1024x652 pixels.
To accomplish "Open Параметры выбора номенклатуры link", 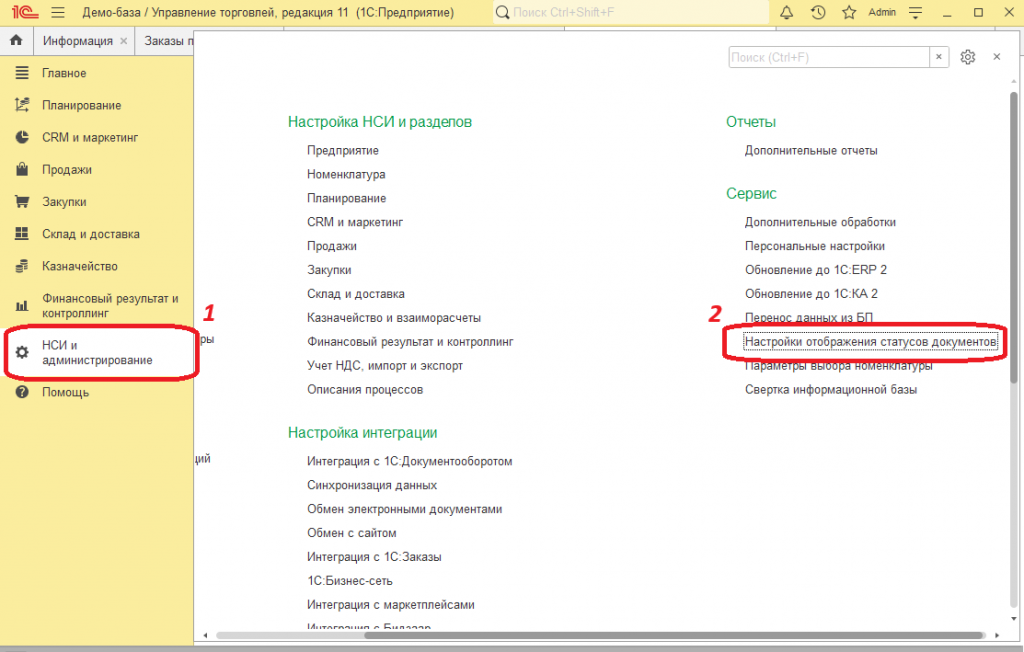I will coord(839,366).
